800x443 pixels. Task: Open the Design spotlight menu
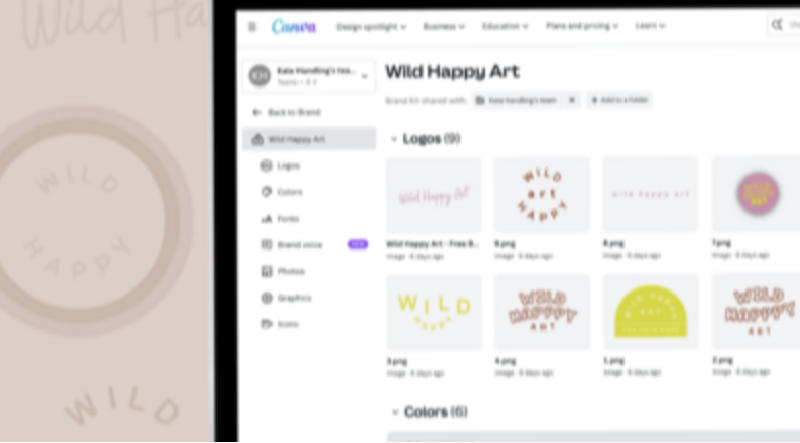371,27
